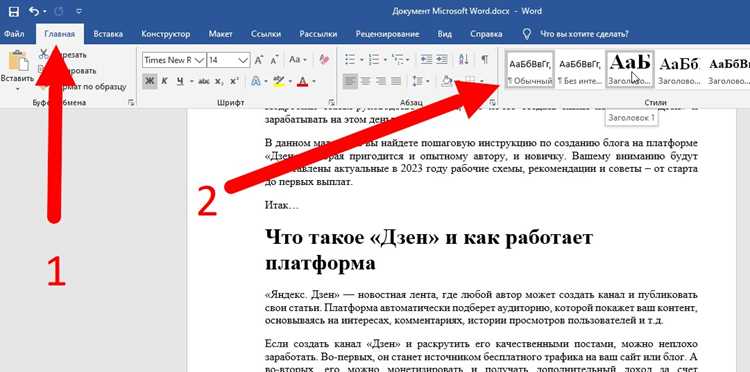Select the Главная ribbon tab
The image size is (750, 372).
[x=59, y=34]
